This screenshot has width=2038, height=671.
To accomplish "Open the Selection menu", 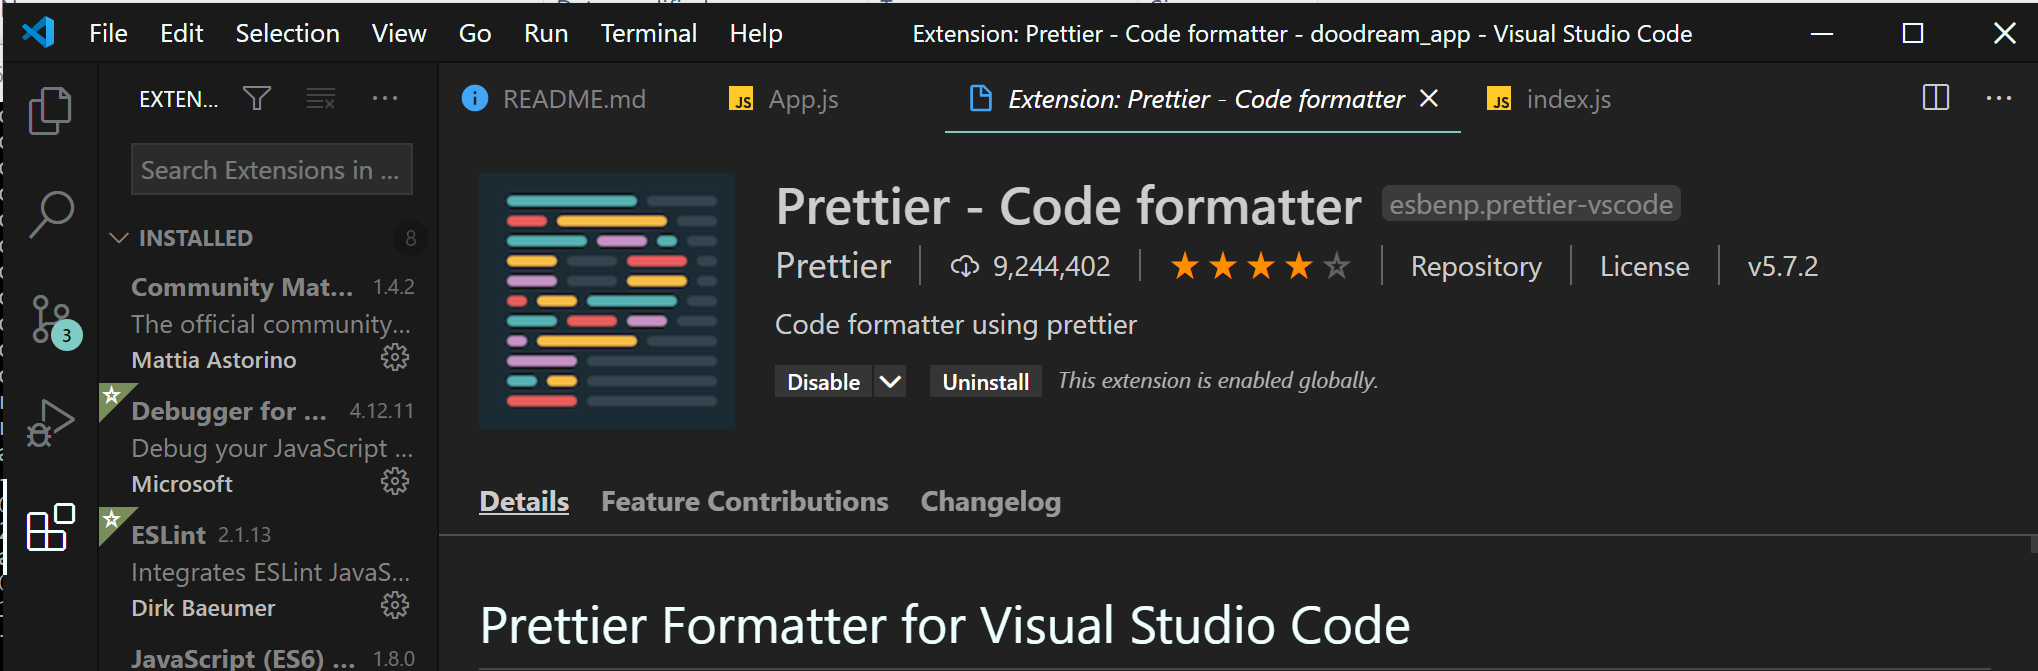I will (287, 33).
